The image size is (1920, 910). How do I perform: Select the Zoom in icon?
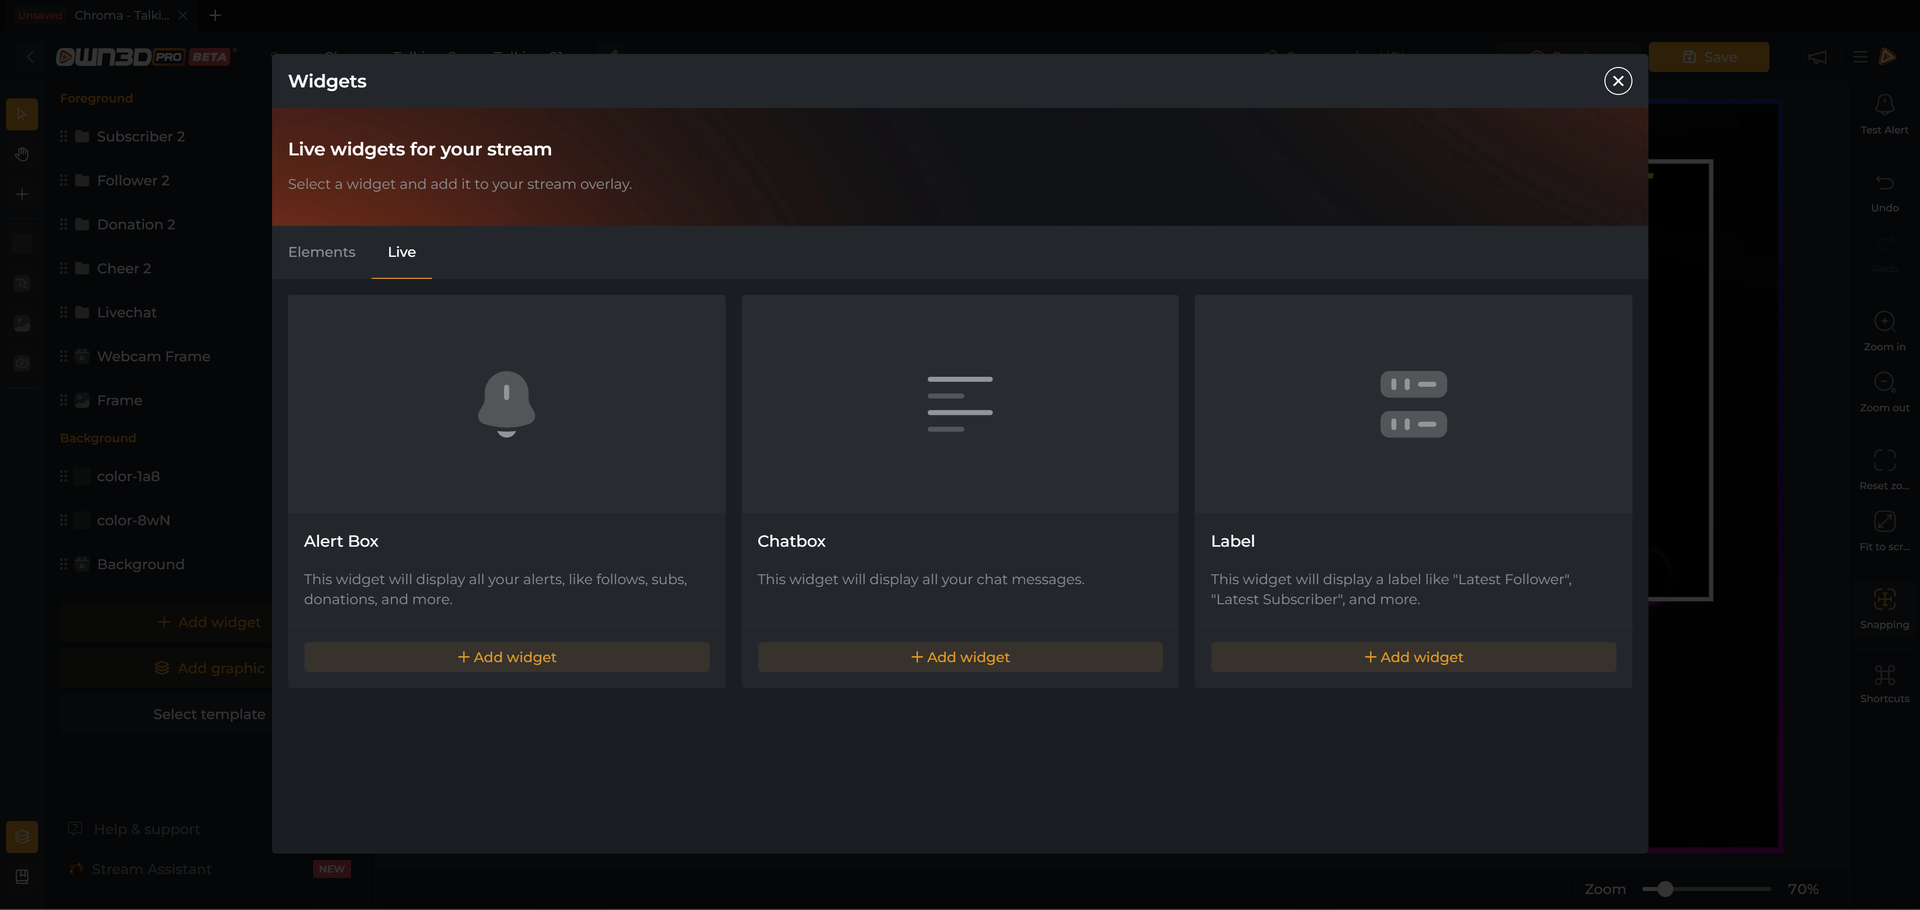pos(1884,323)
